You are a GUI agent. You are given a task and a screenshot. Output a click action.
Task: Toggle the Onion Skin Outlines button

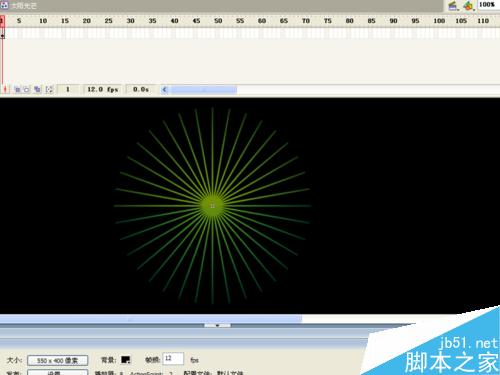[27, 89]
